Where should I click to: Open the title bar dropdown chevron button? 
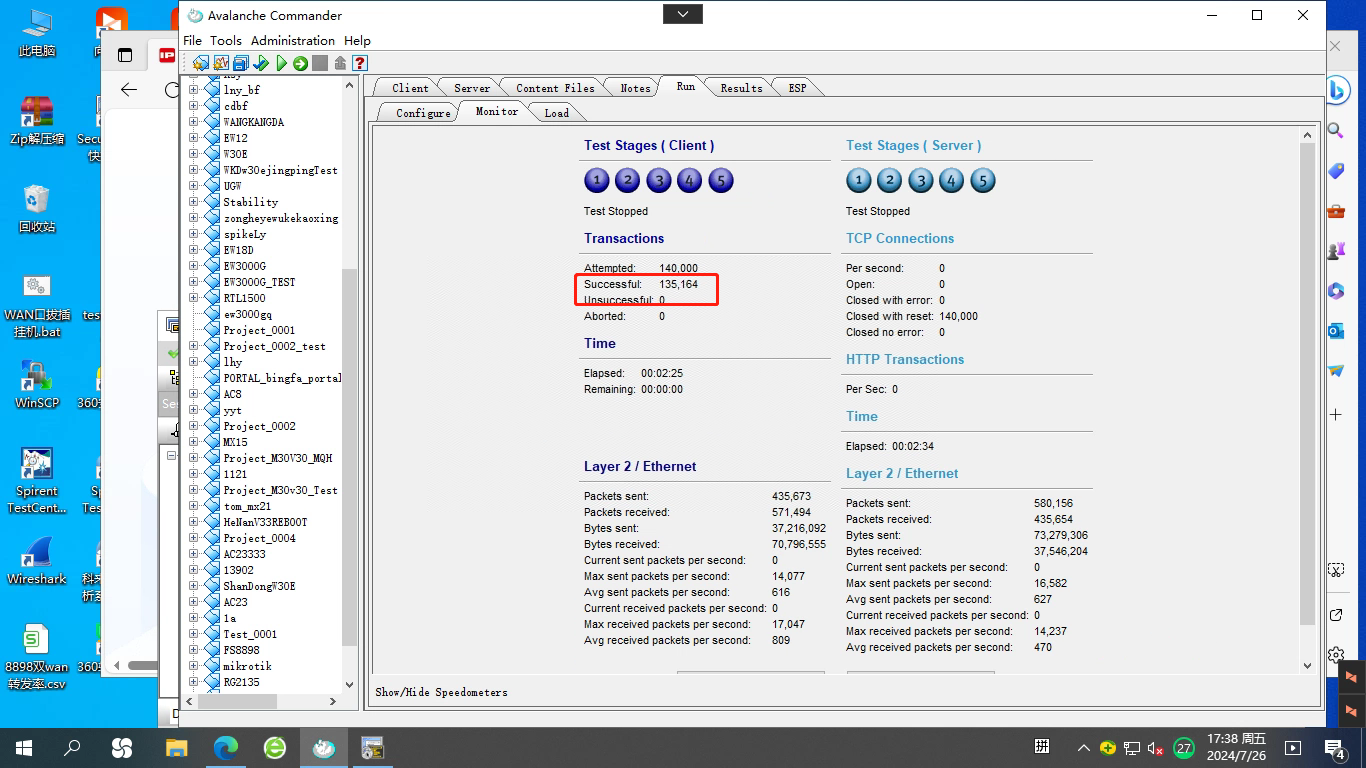pos(683,14)
